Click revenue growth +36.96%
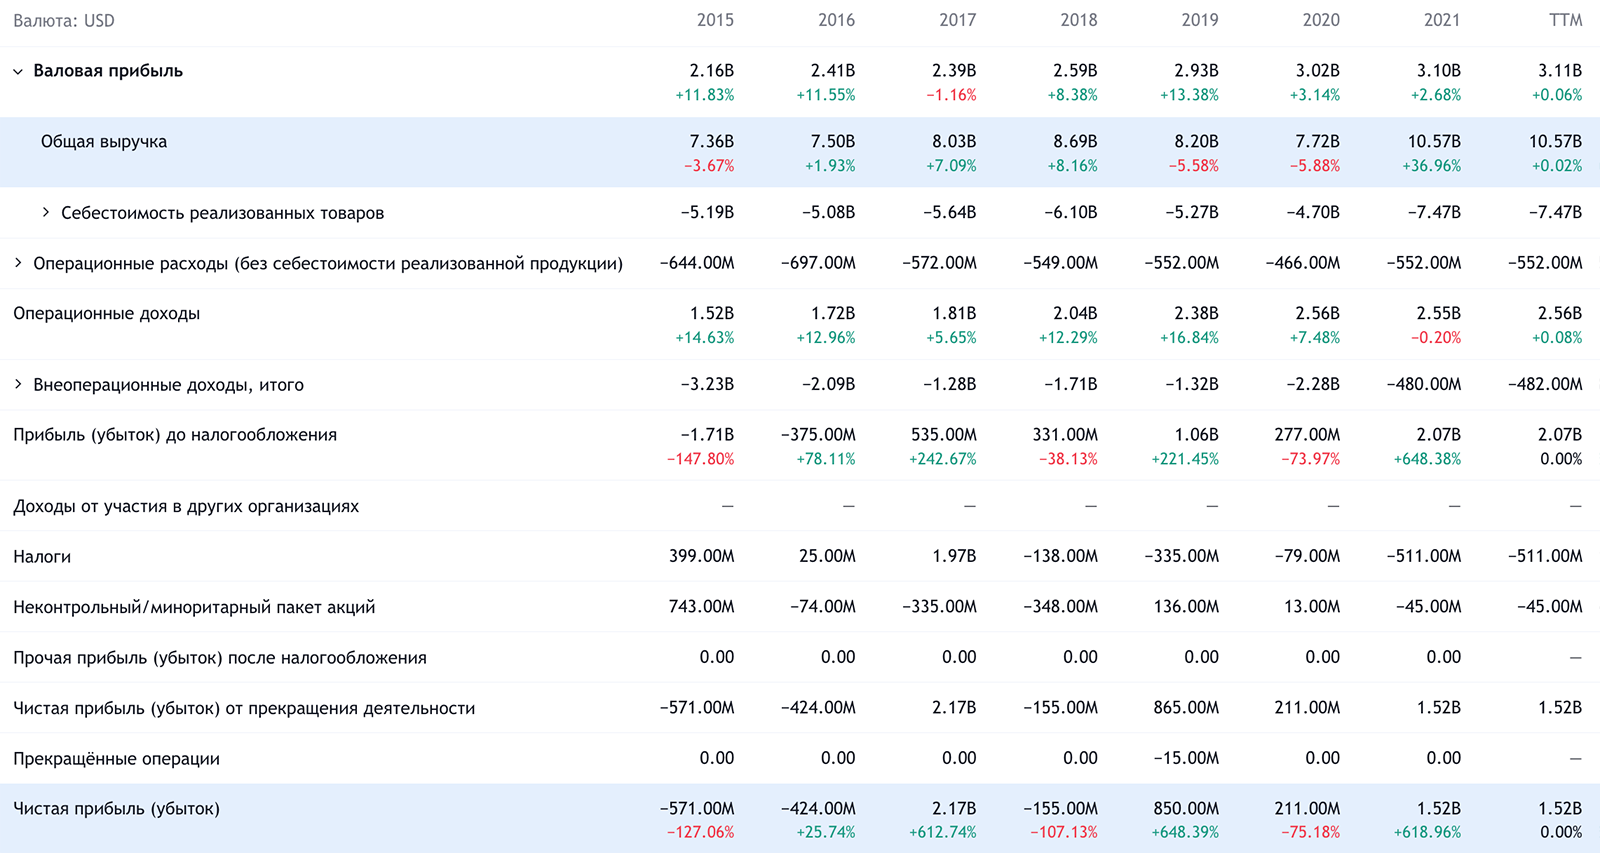Screen dimensions: 1600x853 click(x=1431, y=166)
